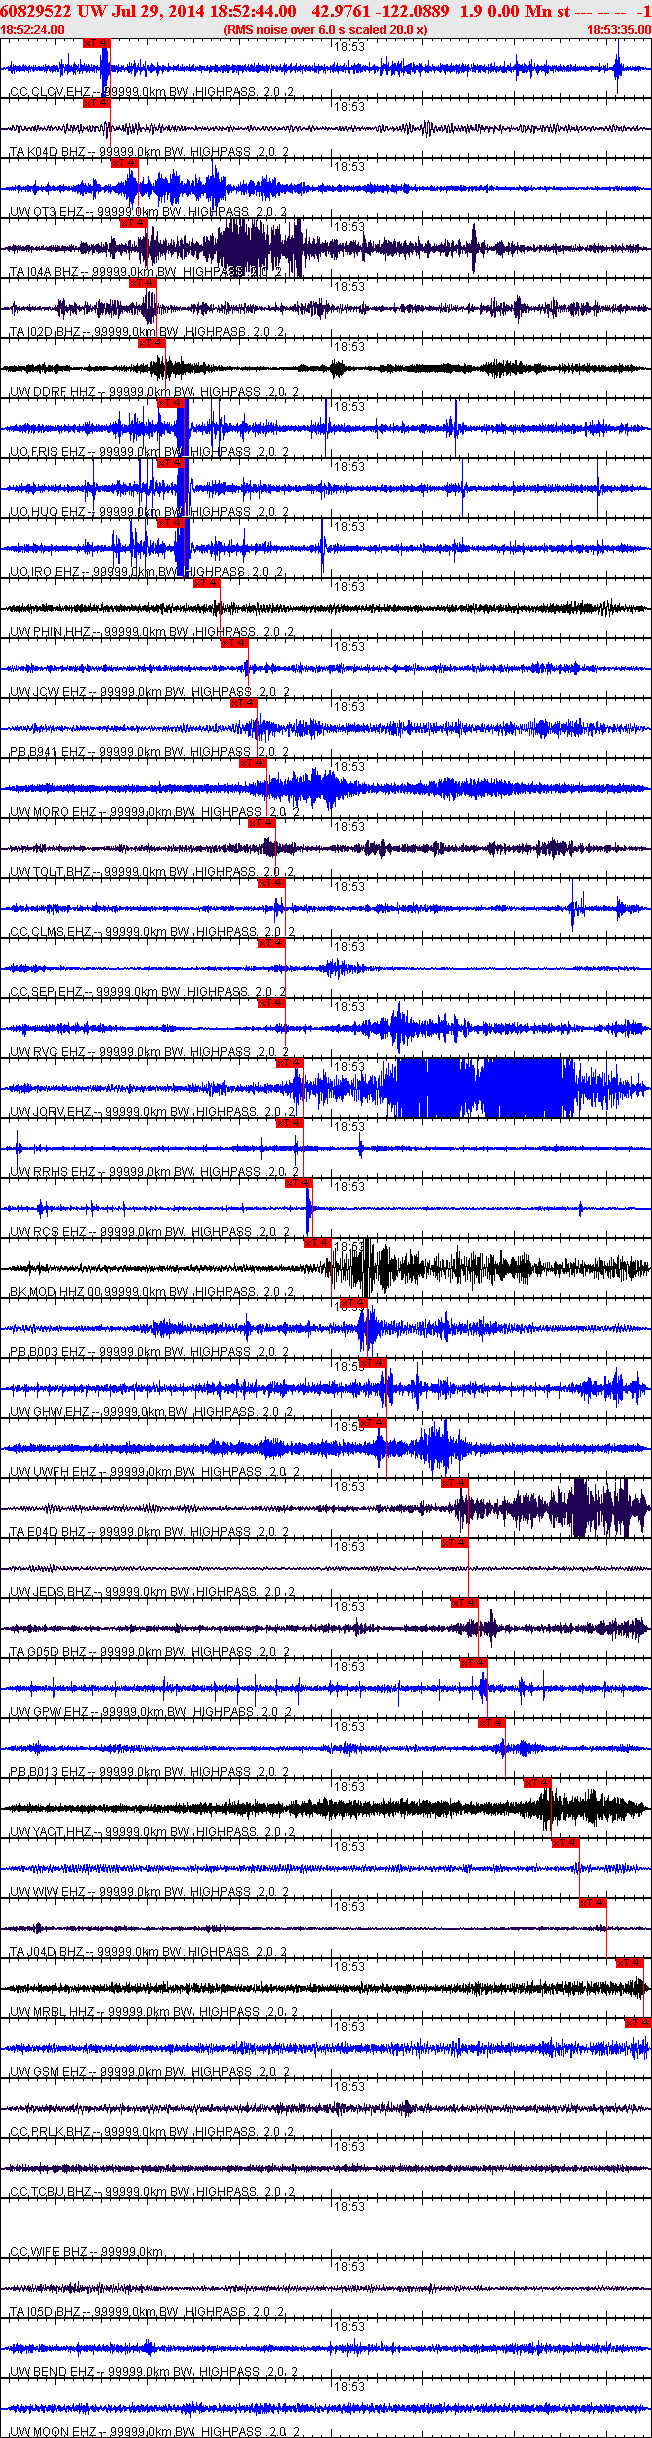652x2438 pixels.
Task: Click the 'BK.MOD.HHZ' station label
Action: (x=47, y=1292)
